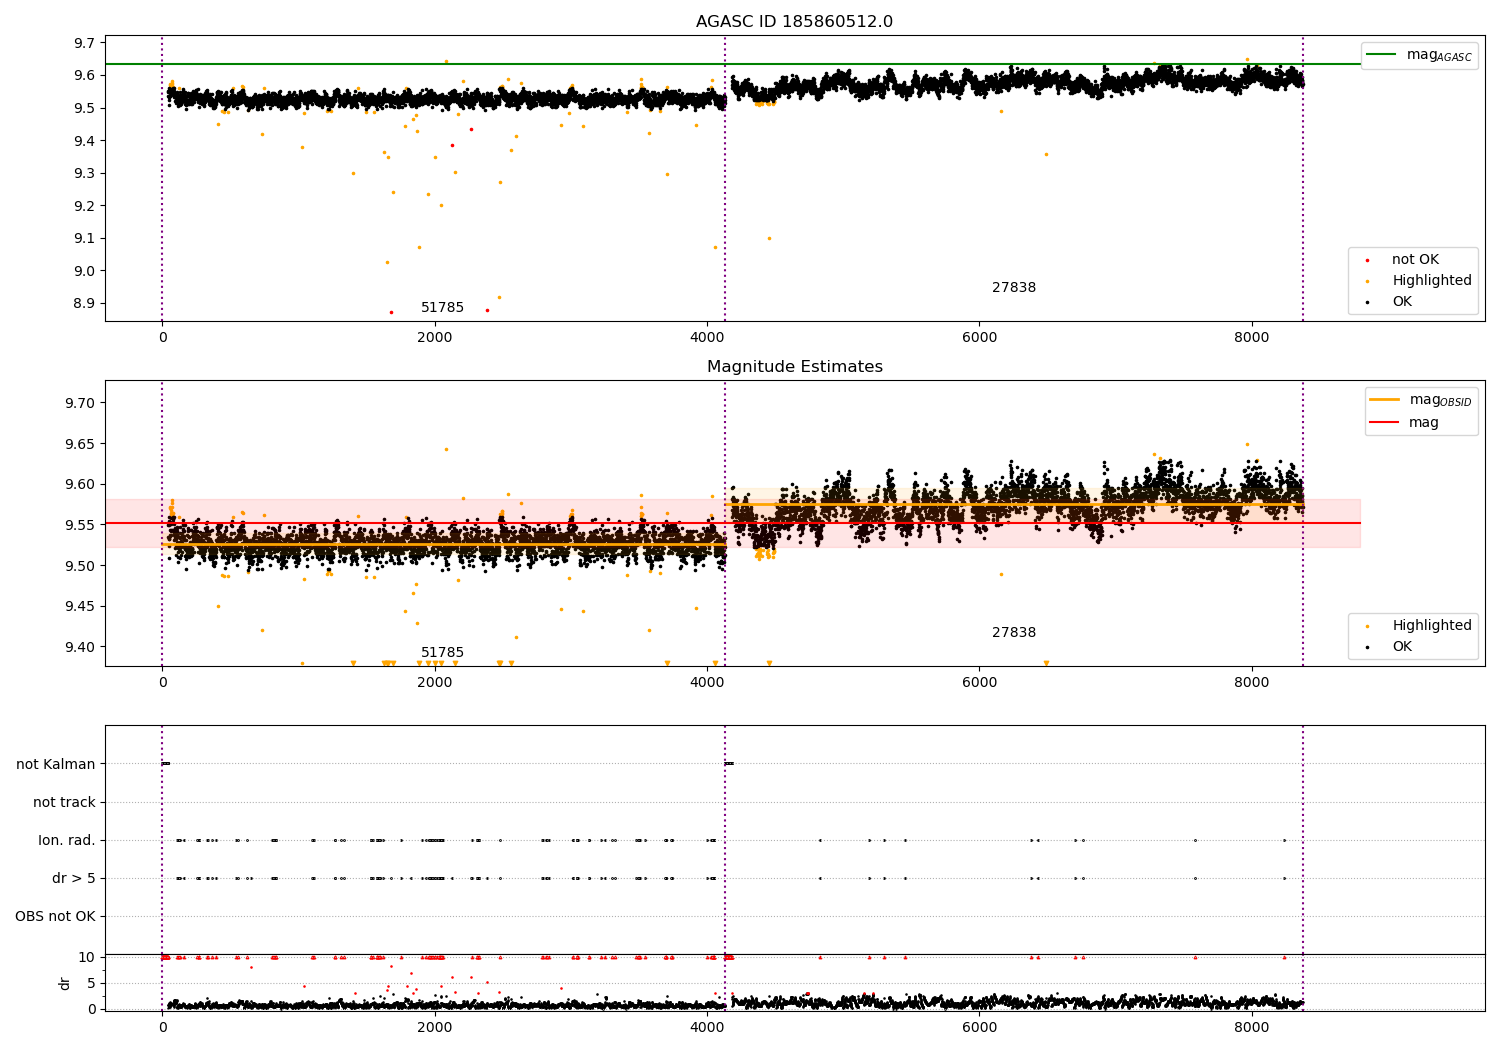Click "Highlighted" legend entry in AGASC plot

pos(1432,281)
